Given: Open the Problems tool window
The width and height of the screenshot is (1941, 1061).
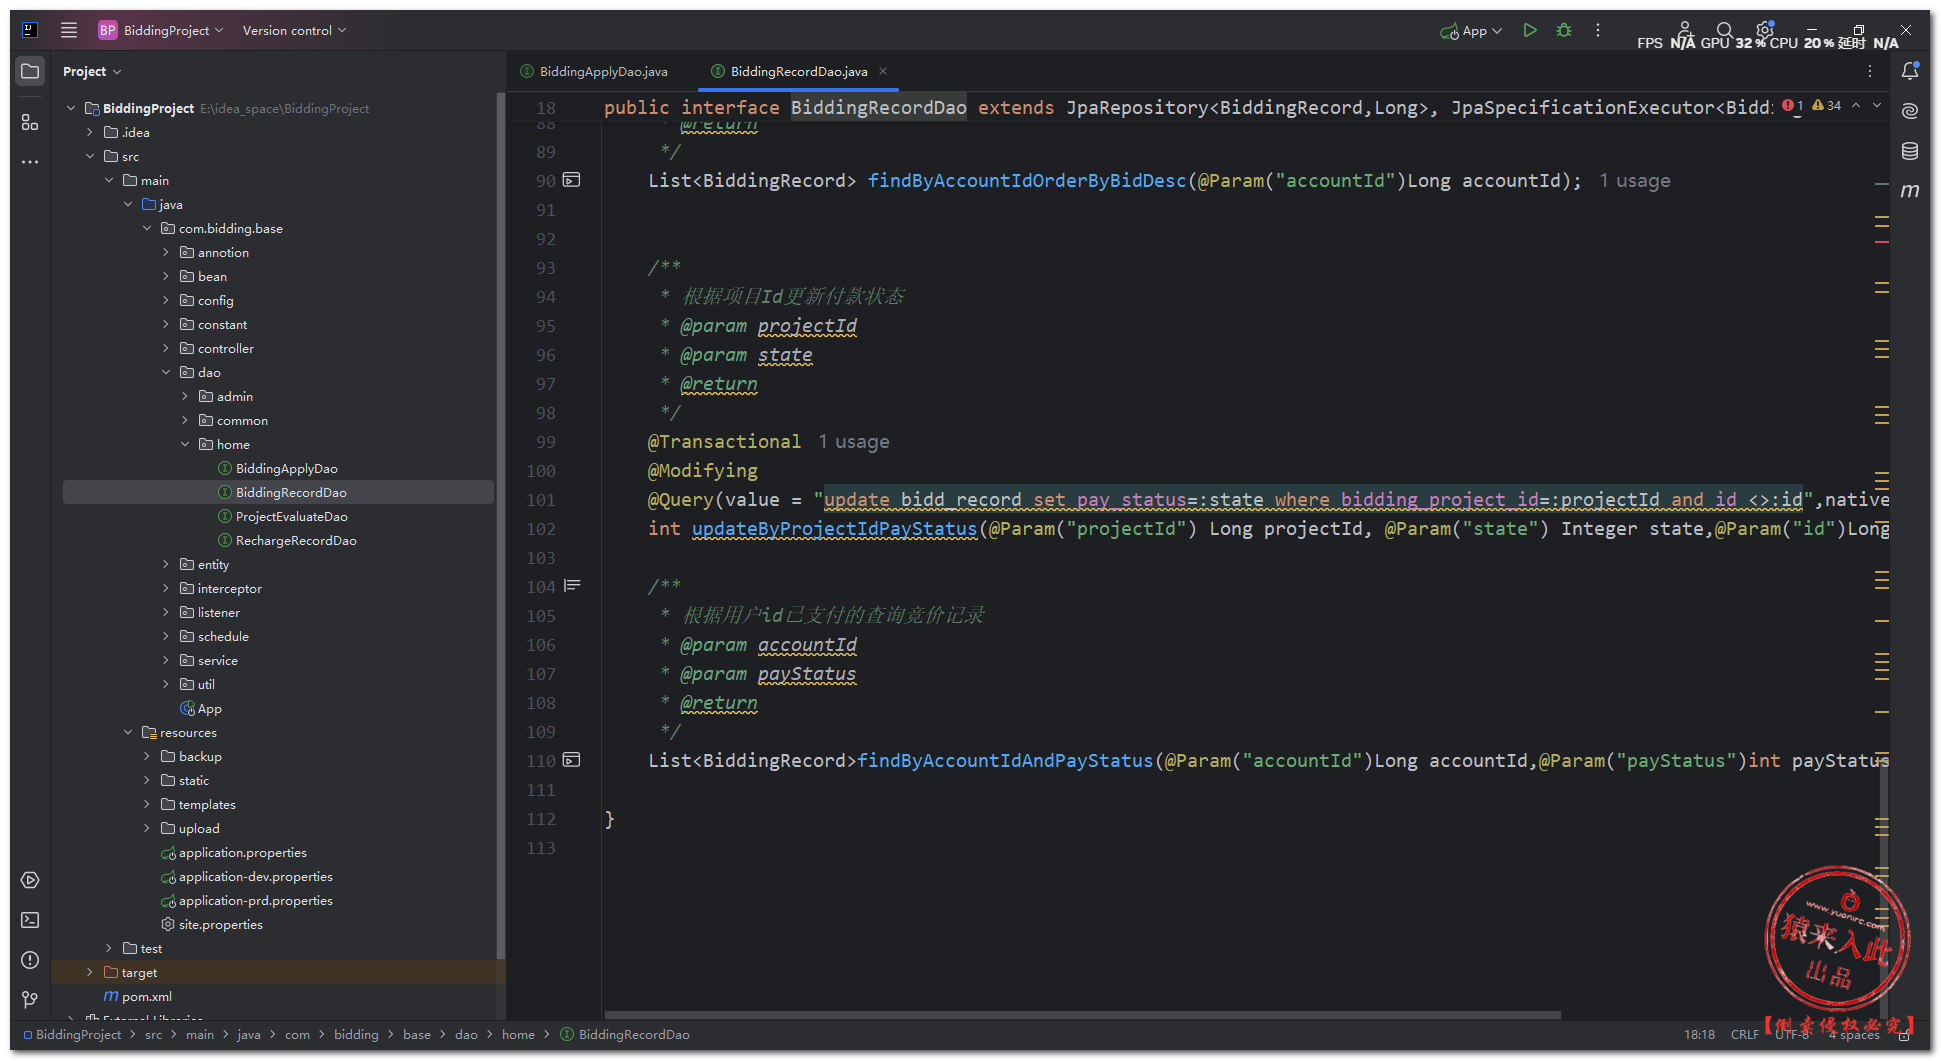Looking at the screenshot, I should pyautogui.click(x=30, y=960).
